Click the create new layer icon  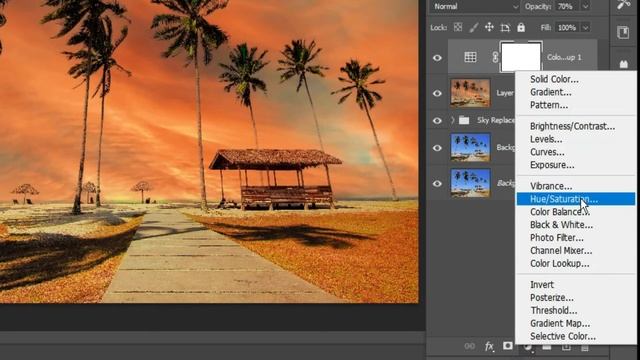(x=566, y=347)
